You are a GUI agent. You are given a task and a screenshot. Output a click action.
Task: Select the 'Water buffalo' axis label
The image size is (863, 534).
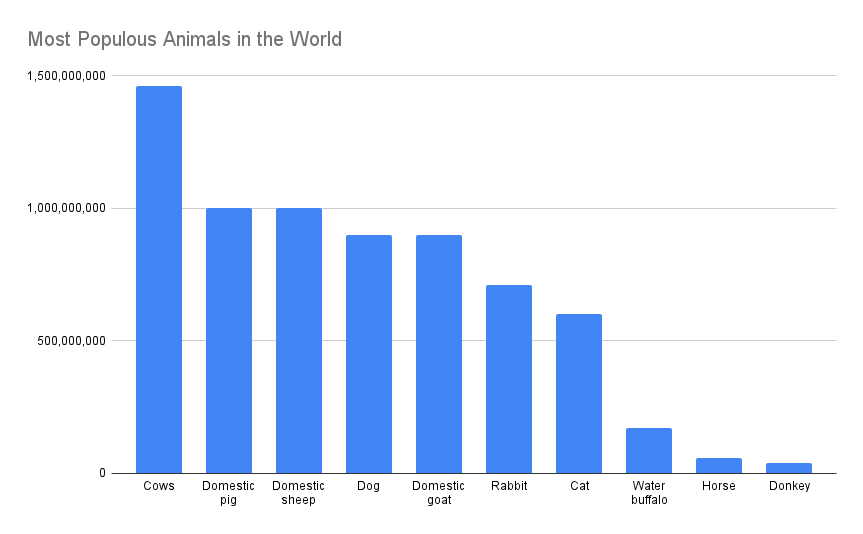tap(649, 493)
